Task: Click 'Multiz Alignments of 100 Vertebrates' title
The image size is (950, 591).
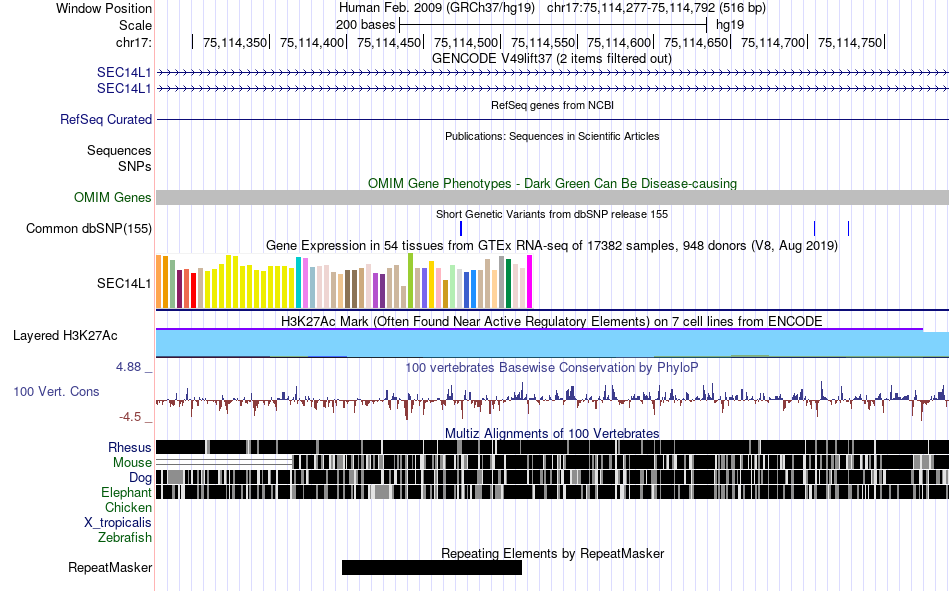Action: tap(552, 433)
